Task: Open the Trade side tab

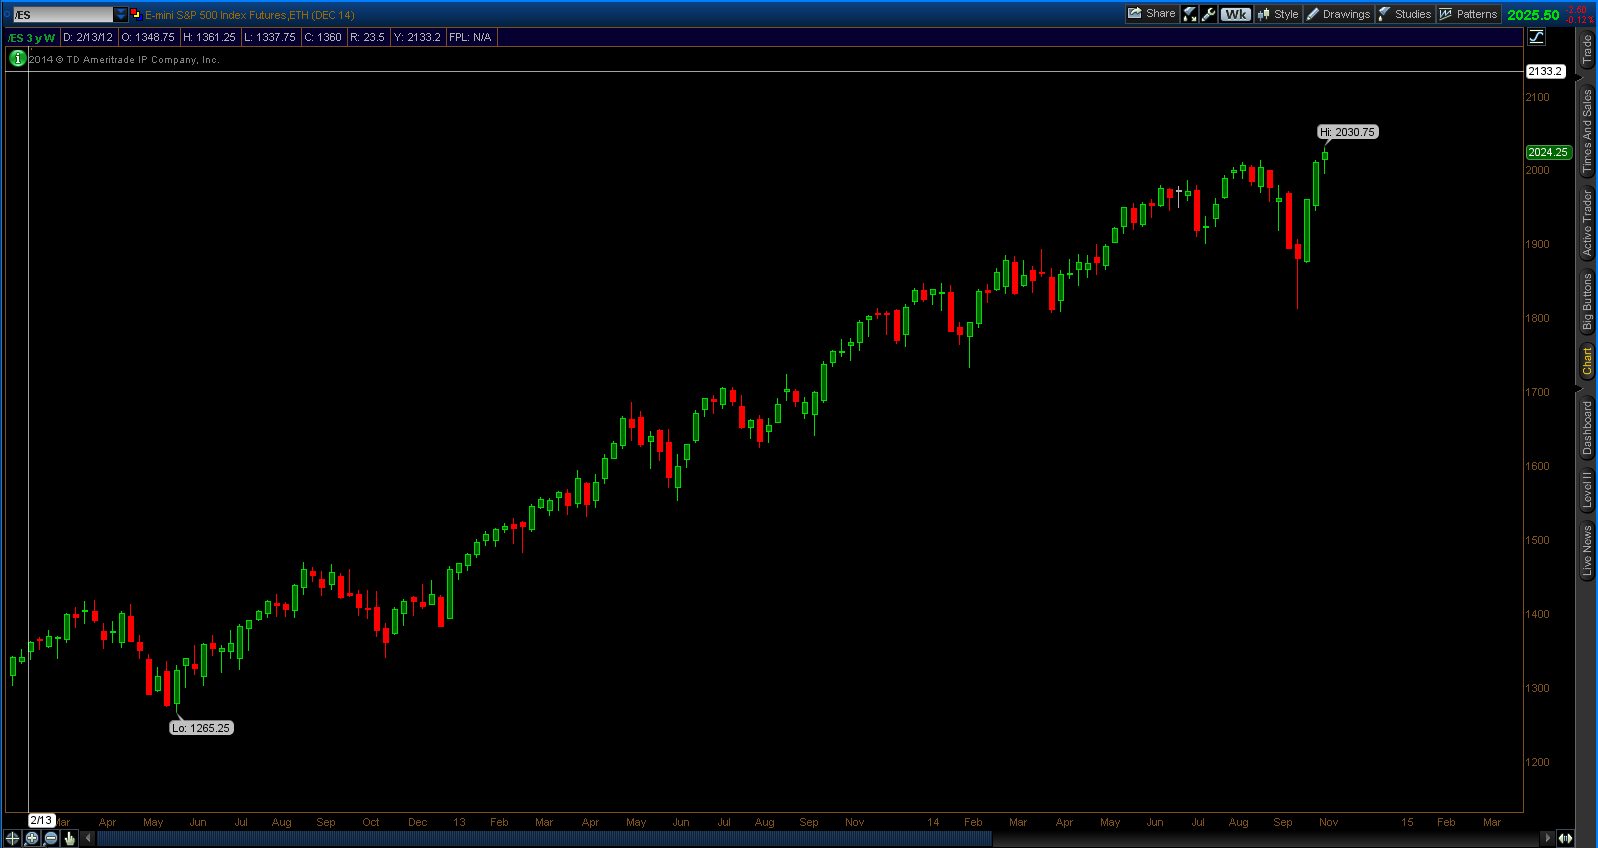Action: pos(1587,49)
